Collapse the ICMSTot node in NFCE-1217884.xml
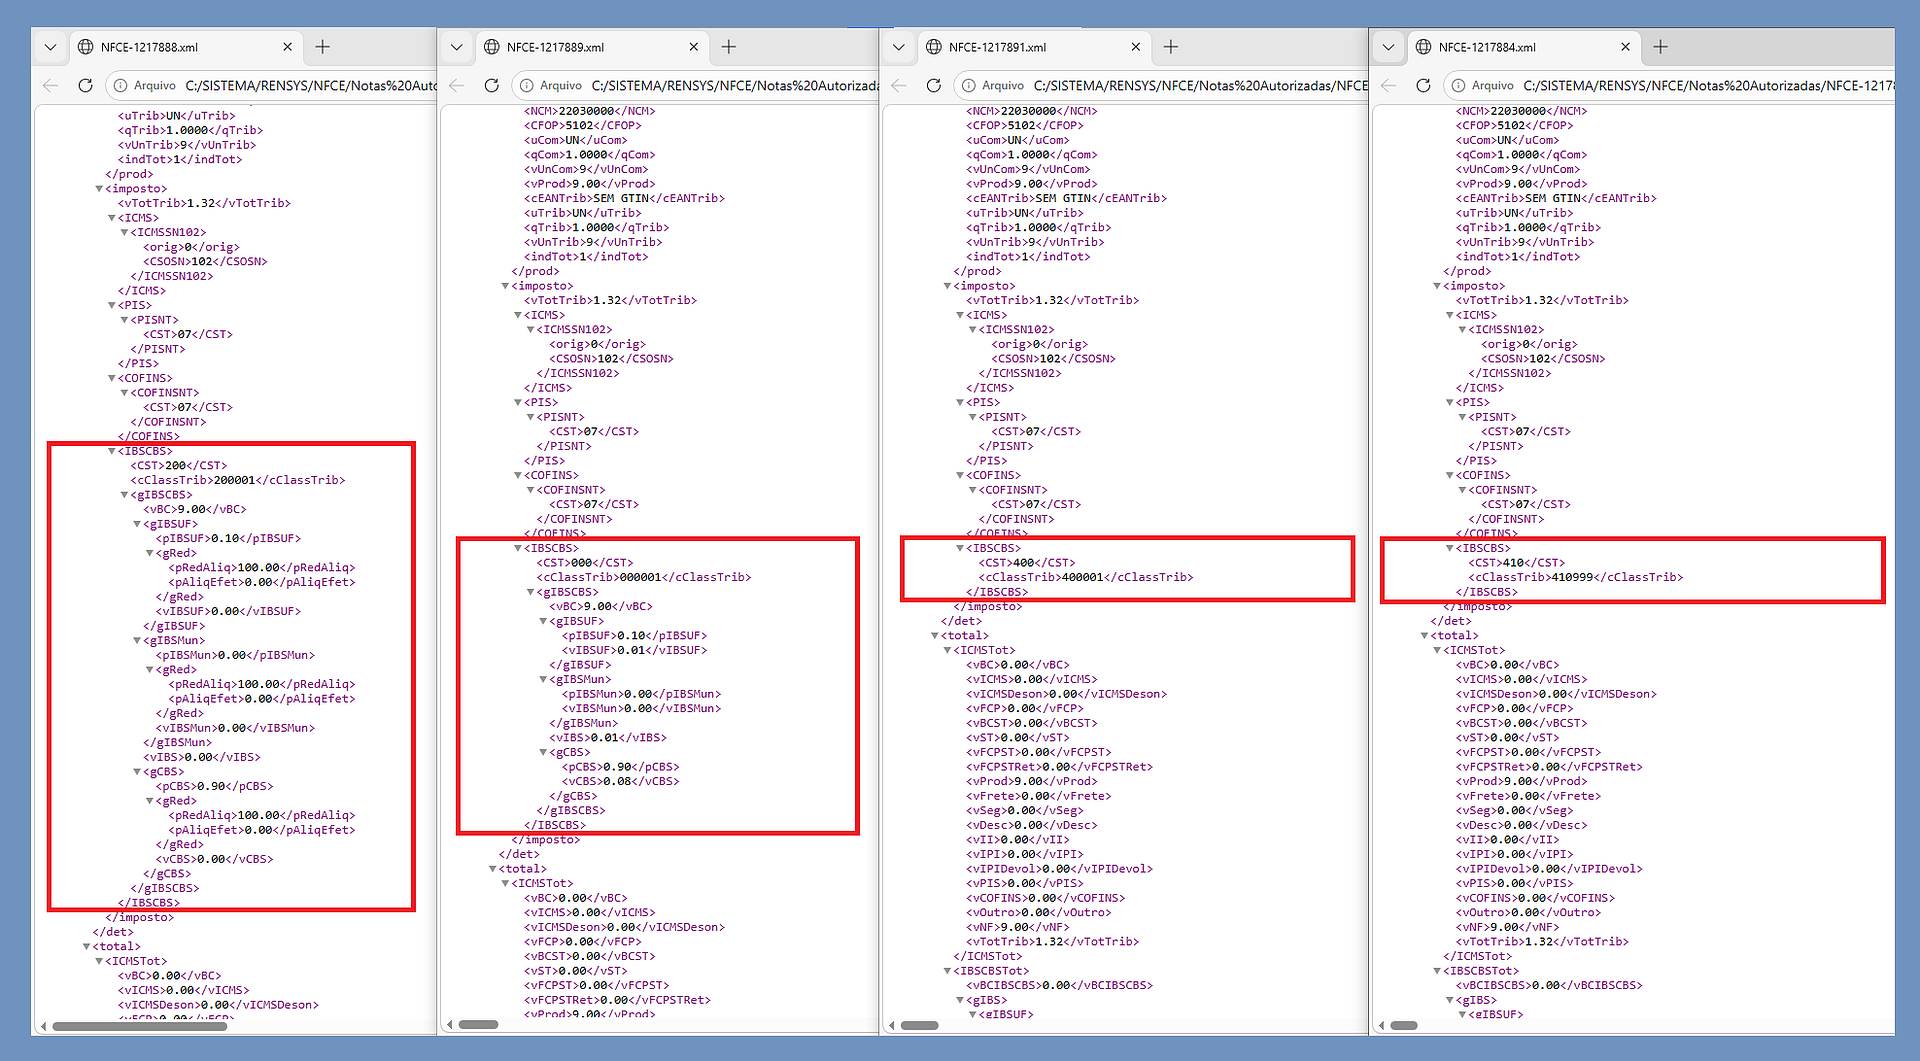The width and height of the screenshot is (1920, 1061). 1437,650
